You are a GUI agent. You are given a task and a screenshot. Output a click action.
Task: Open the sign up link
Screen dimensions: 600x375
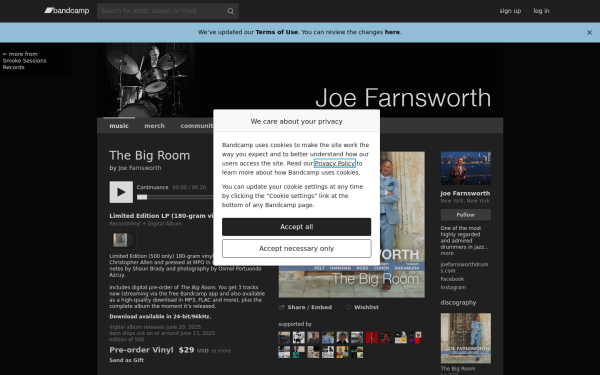(510, 11)
